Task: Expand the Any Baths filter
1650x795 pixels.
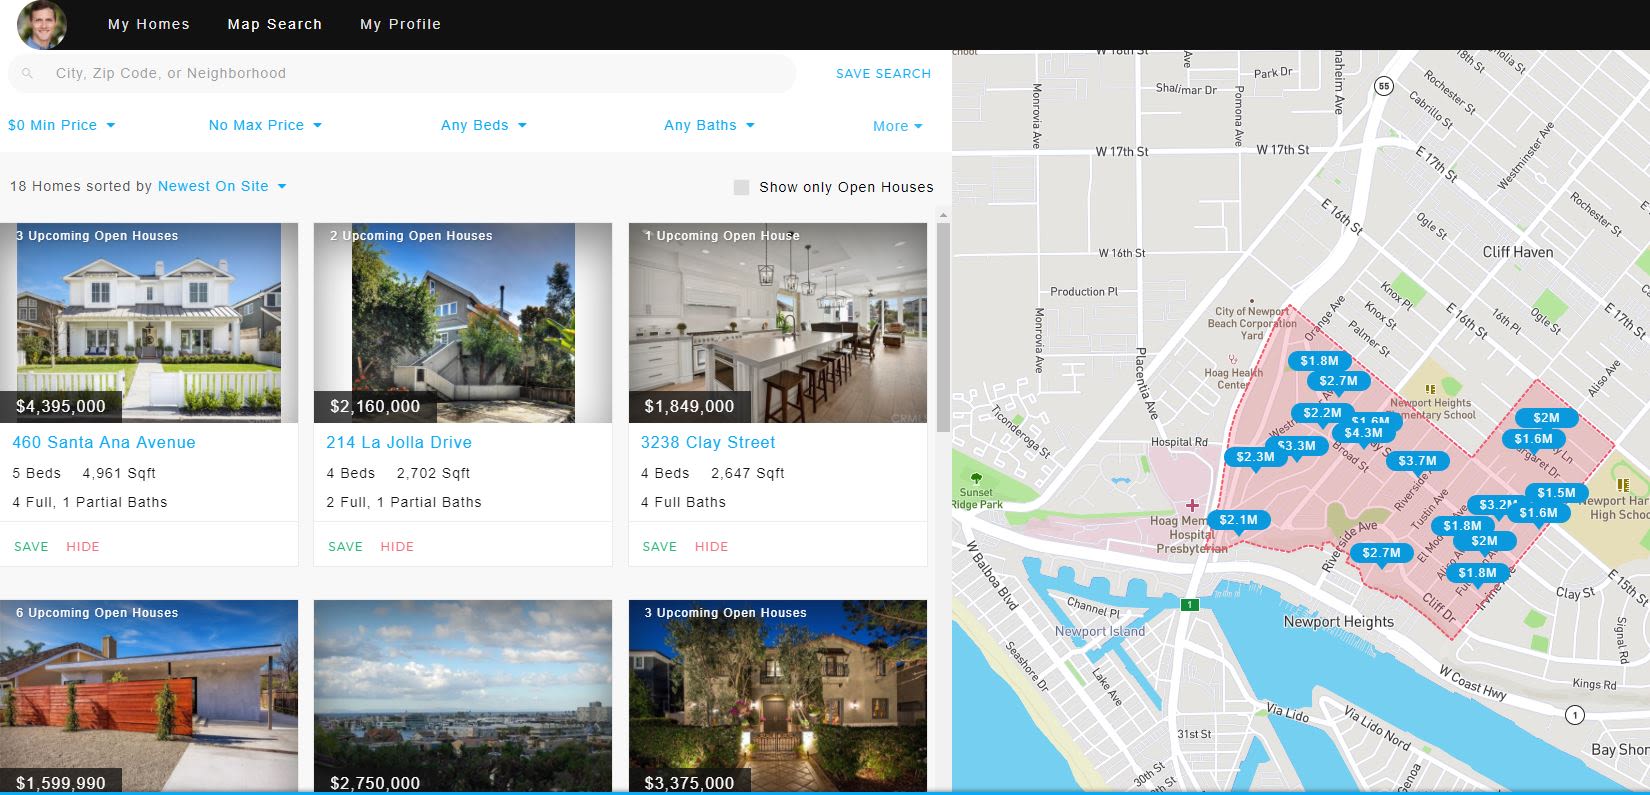Action: click(x=709, y=125)
